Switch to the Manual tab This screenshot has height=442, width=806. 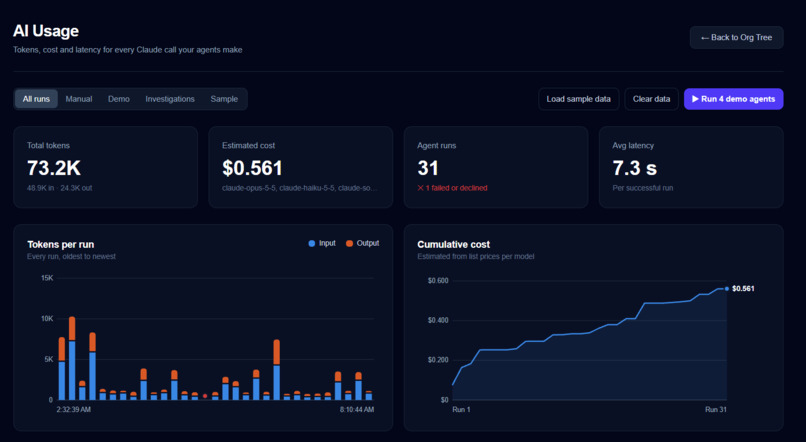click(79, 99)
